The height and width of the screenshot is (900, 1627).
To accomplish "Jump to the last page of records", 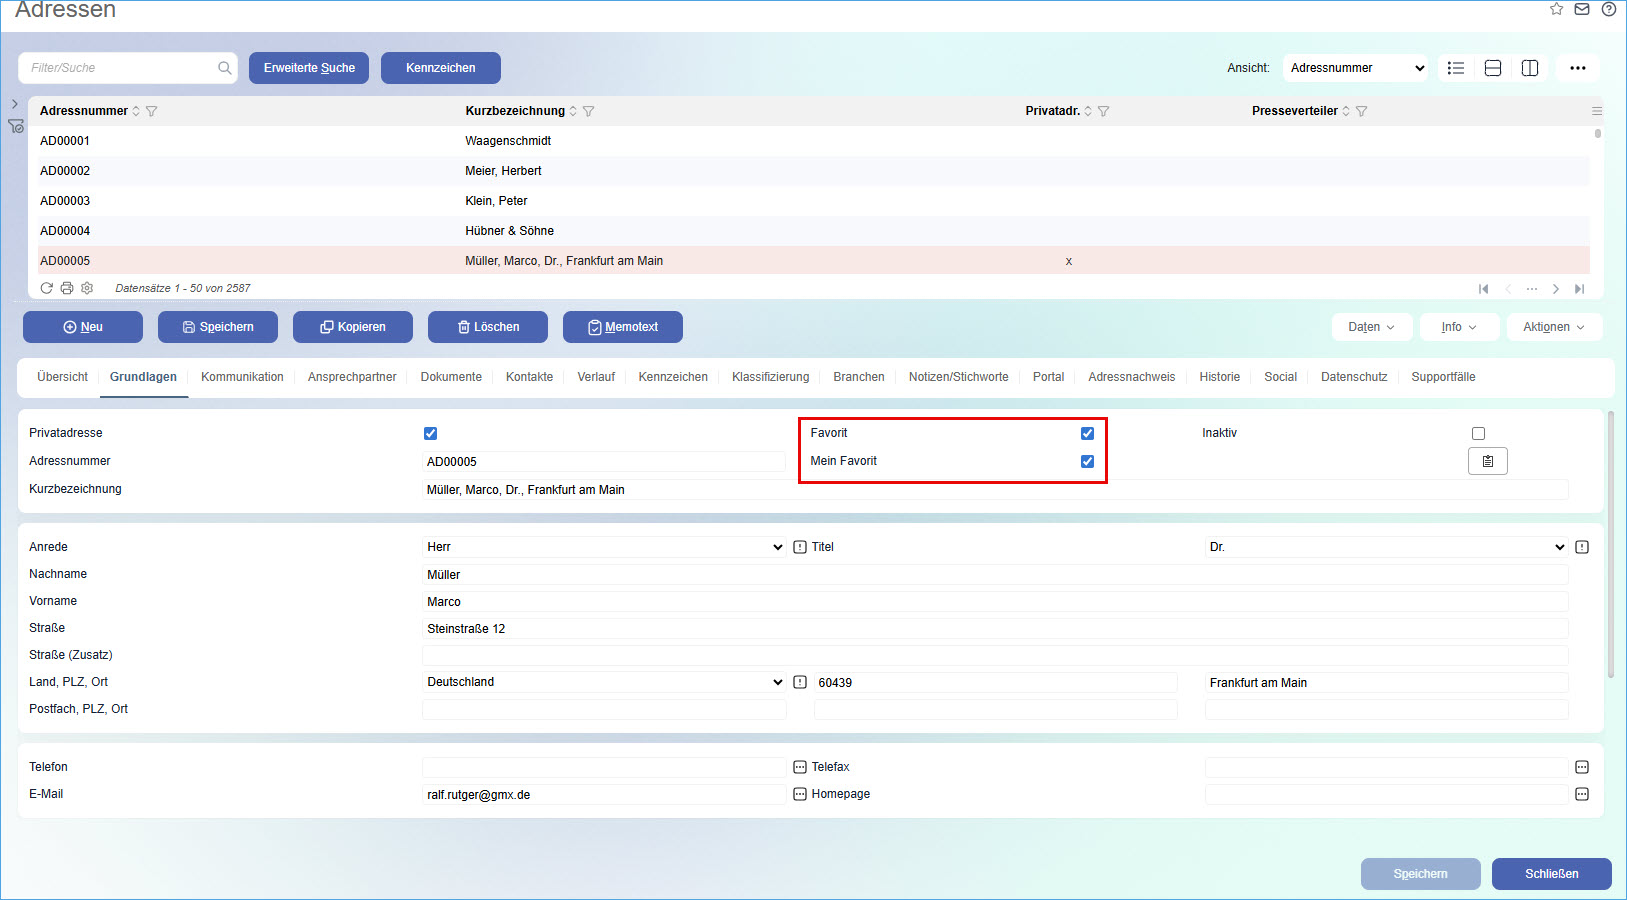I will [x=1580, y=289].
